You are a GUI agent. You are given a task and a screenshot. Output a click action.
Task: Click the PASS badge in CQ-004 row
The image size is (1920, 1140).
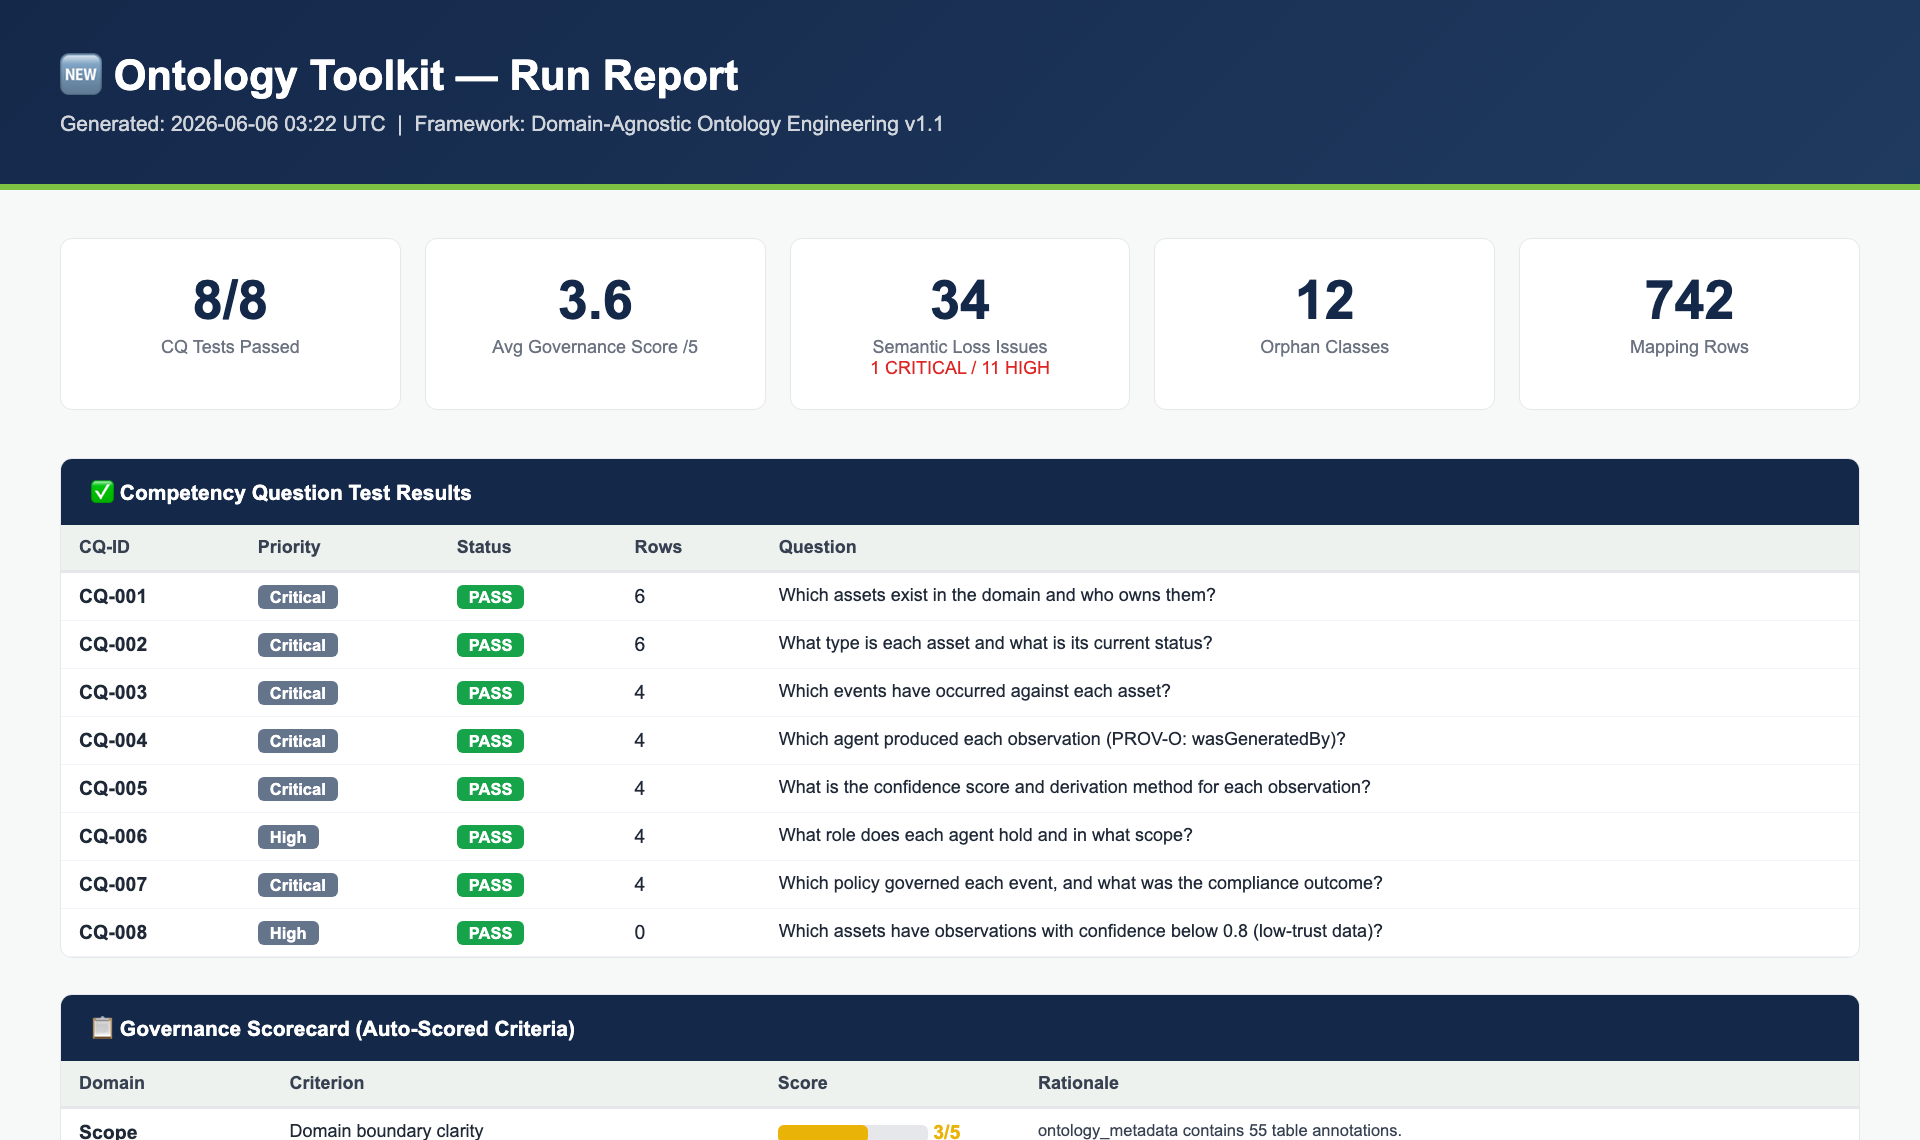click(x=490, y=741)
